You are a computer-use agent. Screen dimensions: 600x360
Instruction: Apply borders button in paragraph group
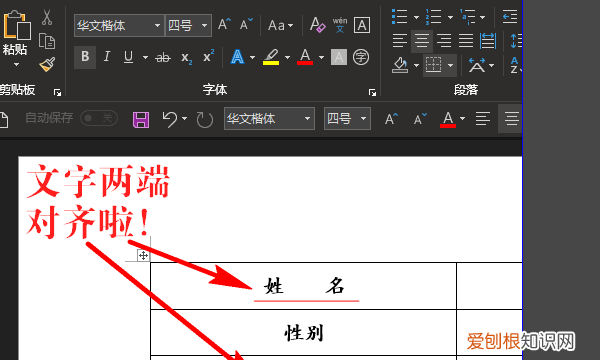(434, 65)
